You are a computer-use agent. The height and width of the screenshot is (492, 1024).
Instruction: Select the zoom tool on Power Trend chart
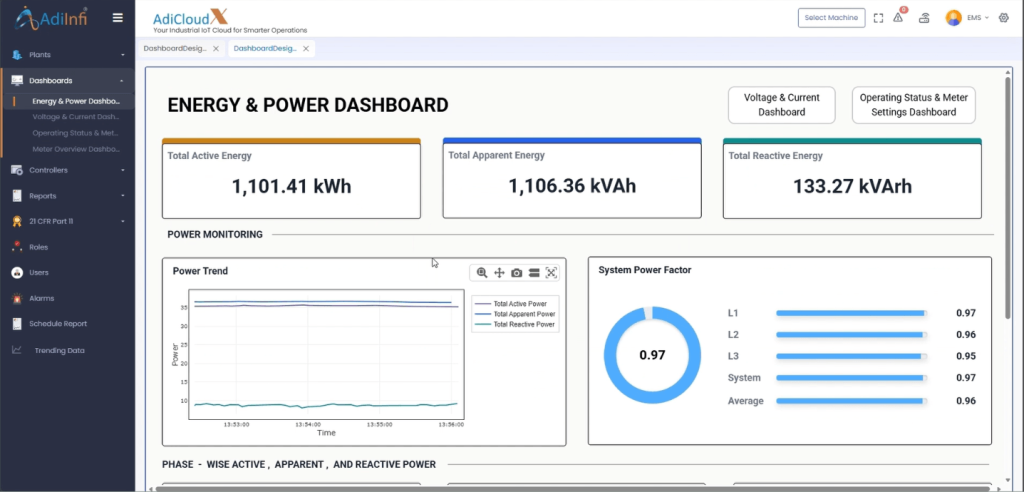pyautogui.click(x=482, y=273)
